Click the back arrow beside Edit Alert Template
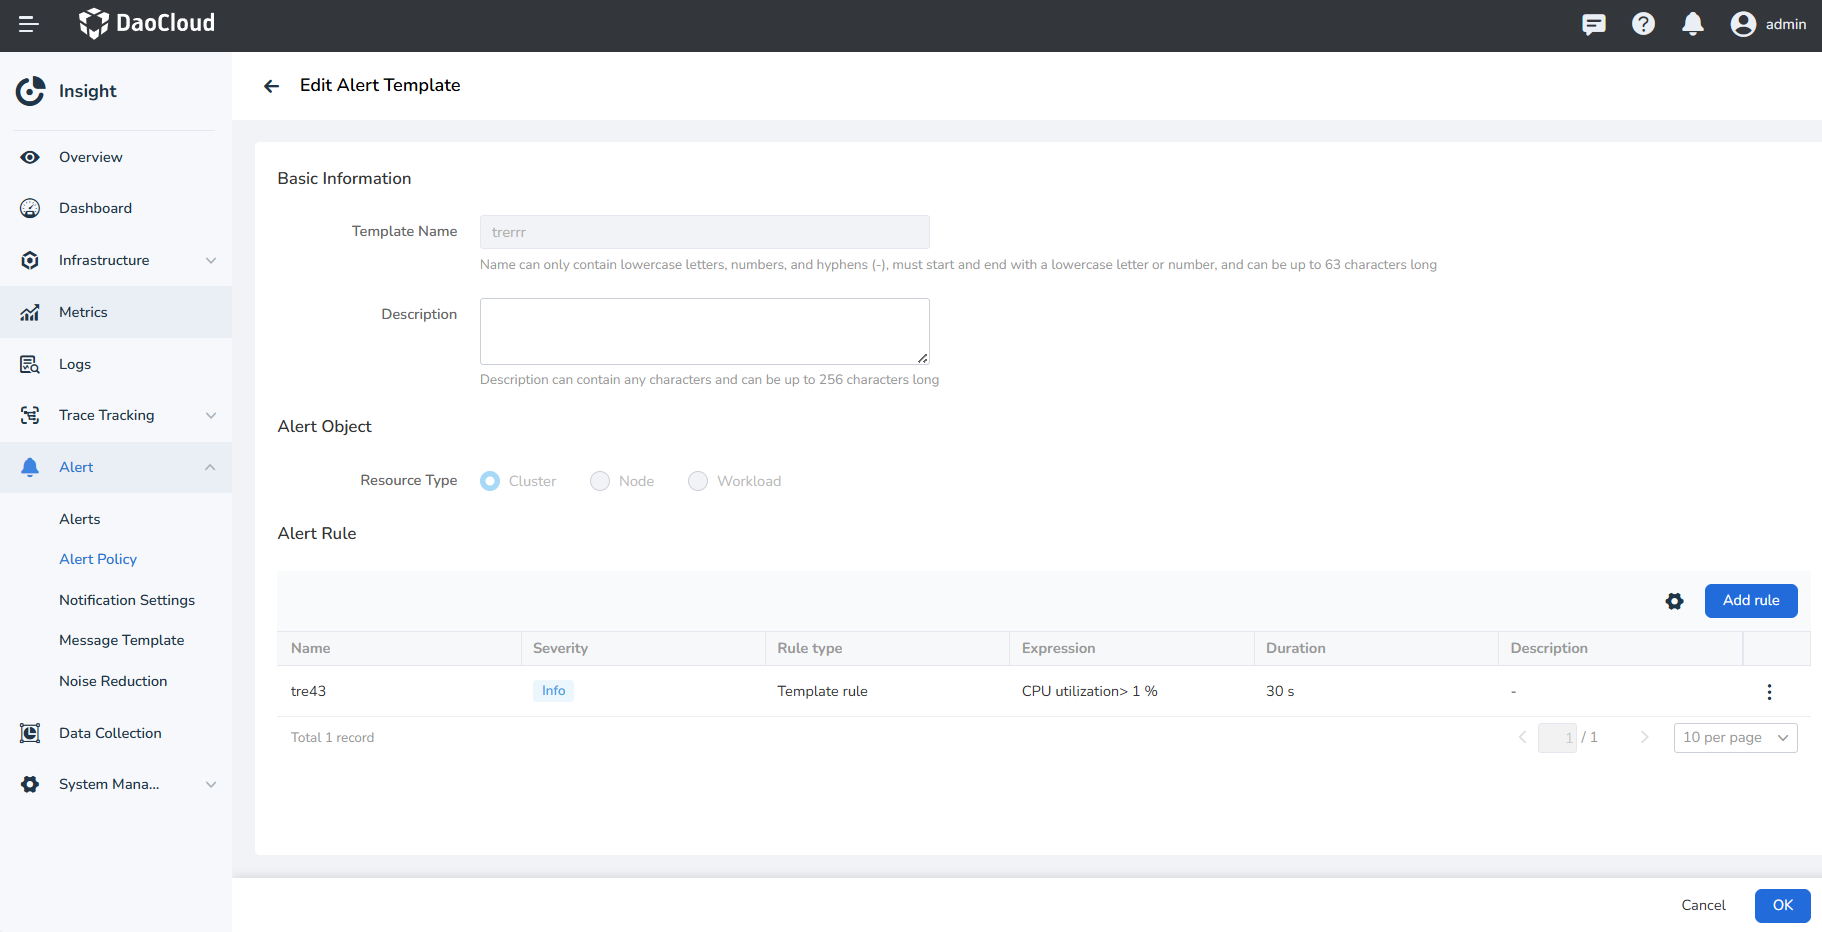The image size is (1822, 932). [x=271, y=86]
